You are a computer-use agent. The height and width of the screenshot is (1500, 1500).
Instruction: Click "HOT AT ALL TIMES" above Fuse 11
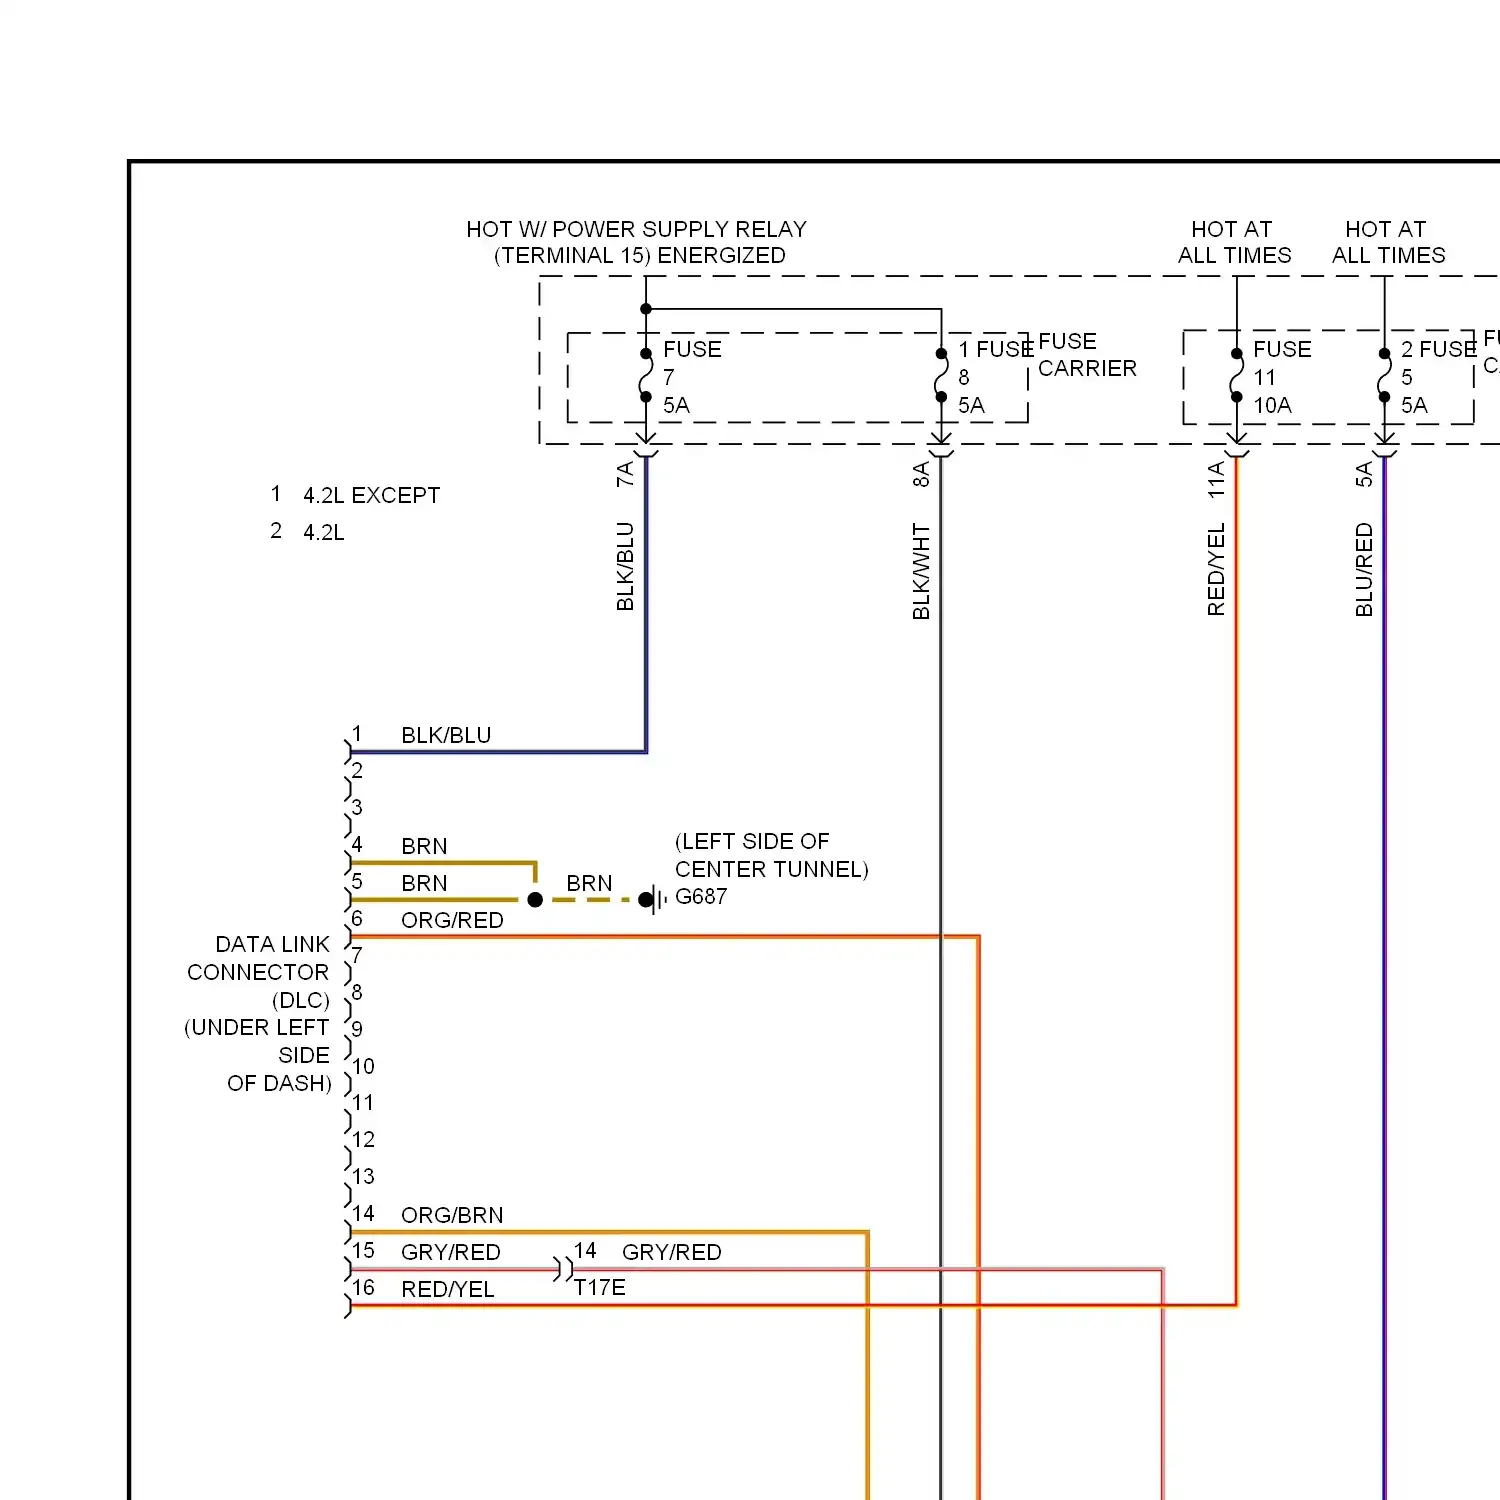(1234, 242)
